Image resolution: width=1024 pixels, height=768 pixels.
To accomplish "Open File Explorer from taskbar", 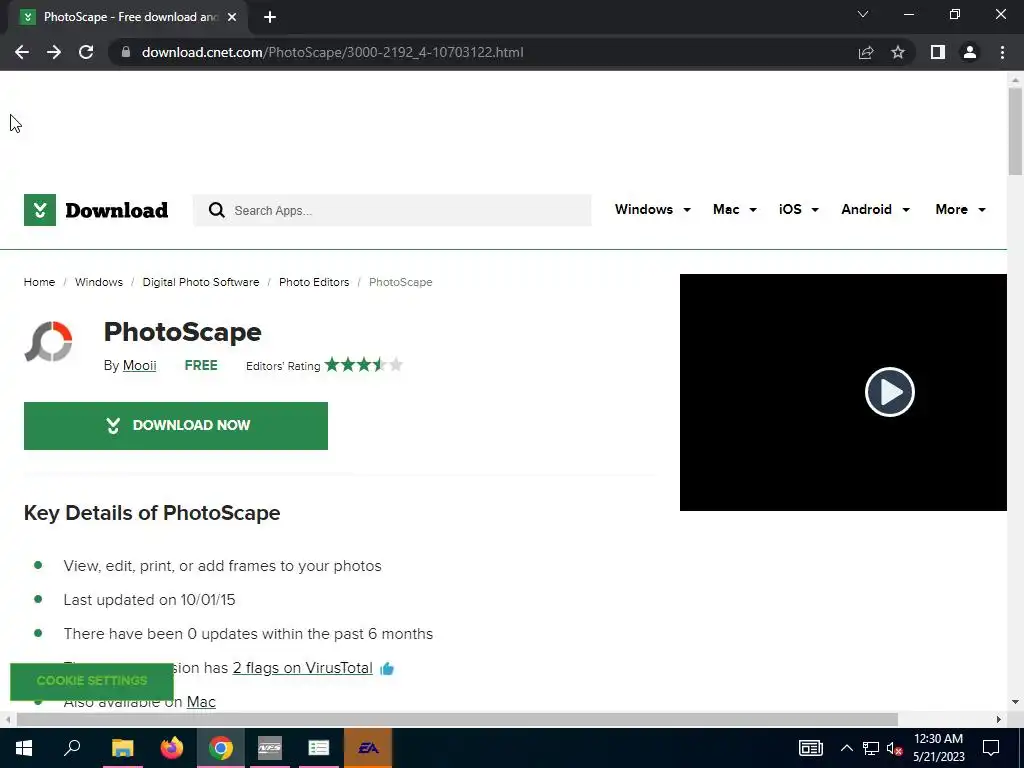I will [x=122, y=748].
